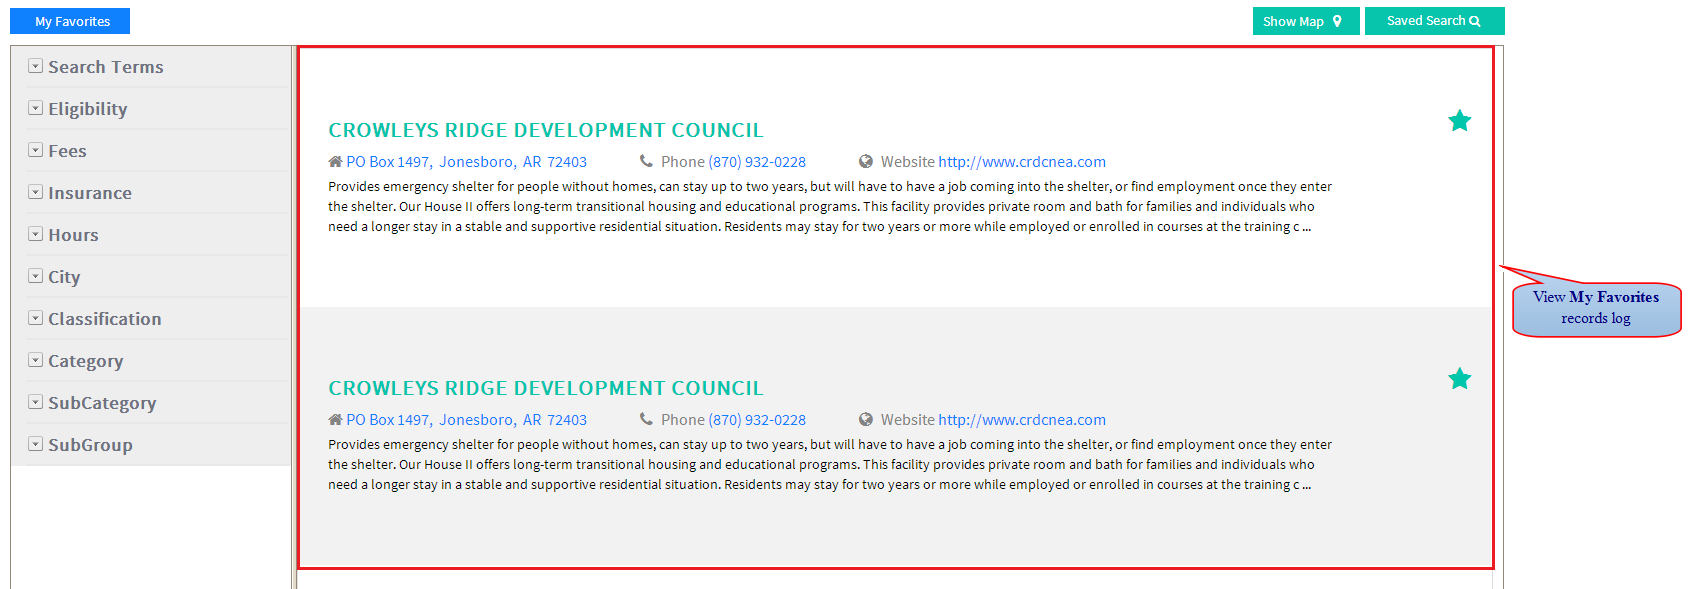Expand the Eligibility filter arrow

click(x=35, y=108)
